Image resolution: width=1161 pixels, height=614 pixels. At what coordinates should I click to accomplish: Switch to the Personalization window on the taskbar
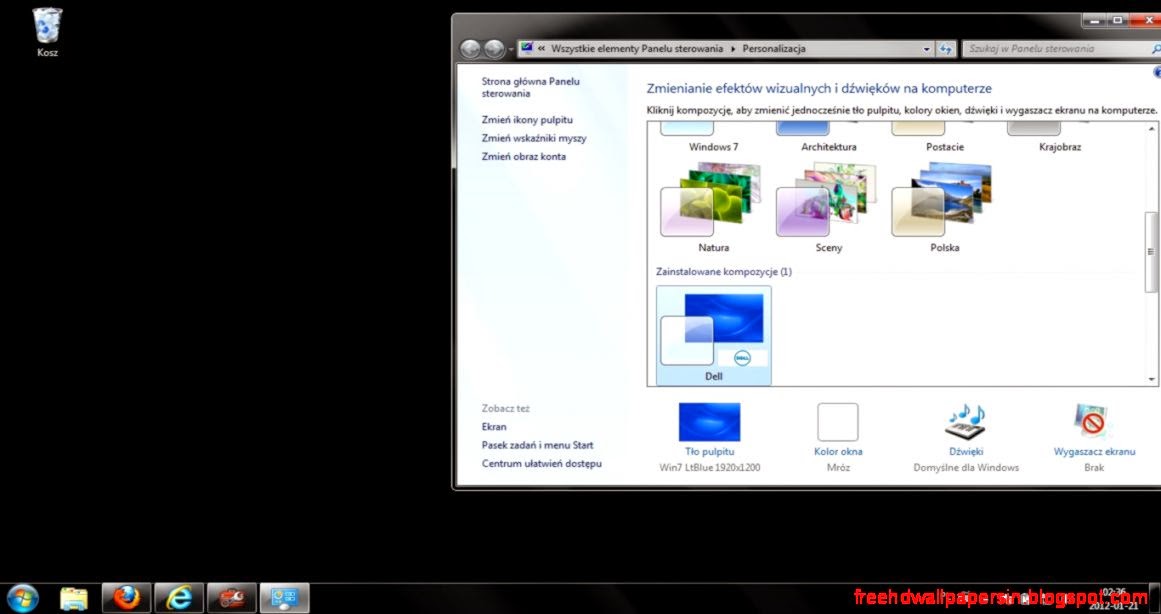[x=285, y=597]
